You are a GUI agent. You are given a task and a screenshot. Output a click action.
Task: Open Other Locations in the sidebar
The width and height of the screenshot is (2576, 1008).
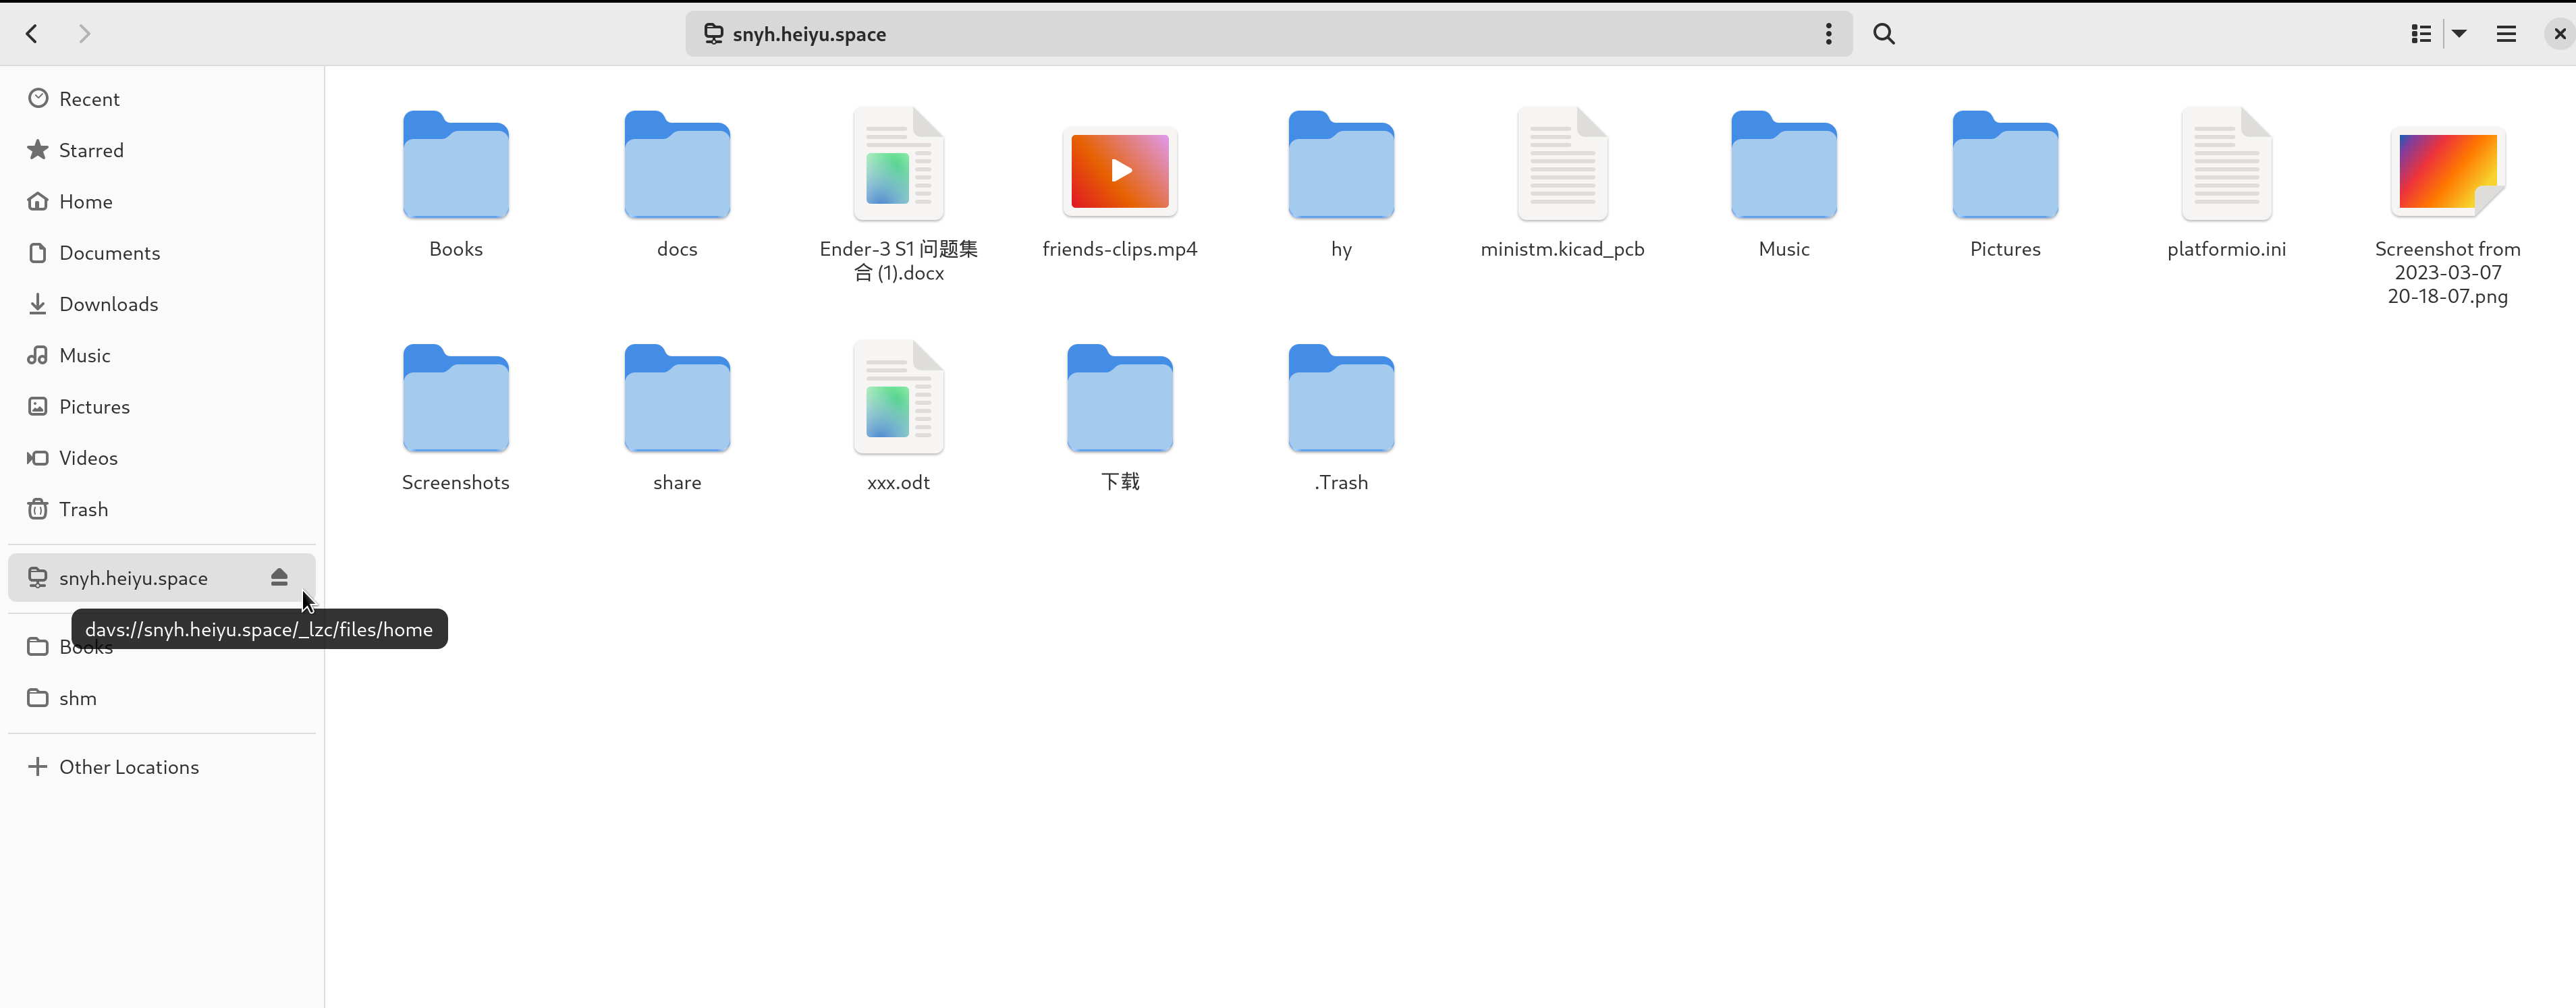[162, 767]
